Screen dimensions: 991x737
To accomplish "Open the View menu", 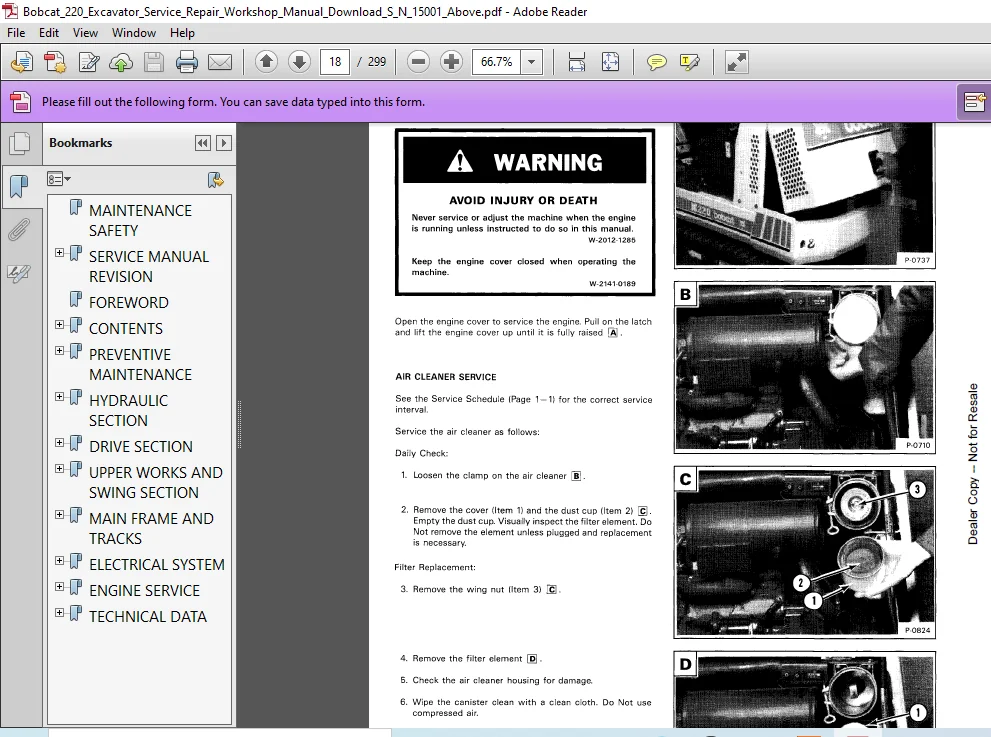I will click(85, 33).
